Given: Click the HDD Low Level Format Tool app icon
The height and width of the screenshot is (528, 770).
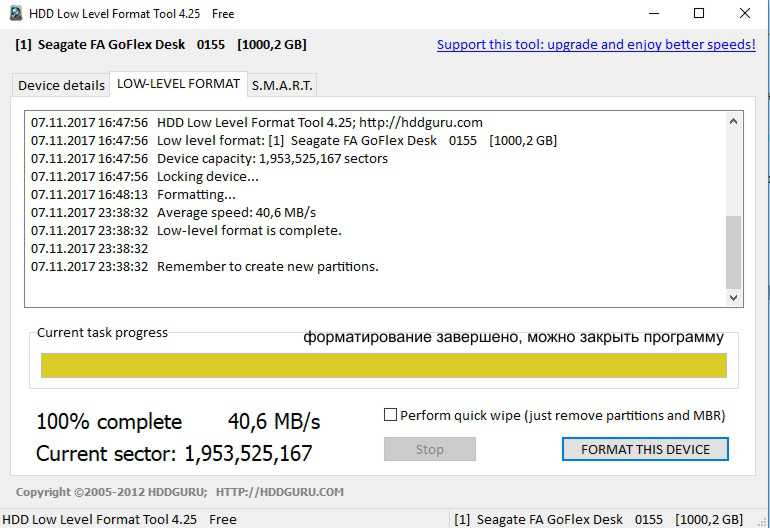Looking at the screenshot, I should point(16,13).
